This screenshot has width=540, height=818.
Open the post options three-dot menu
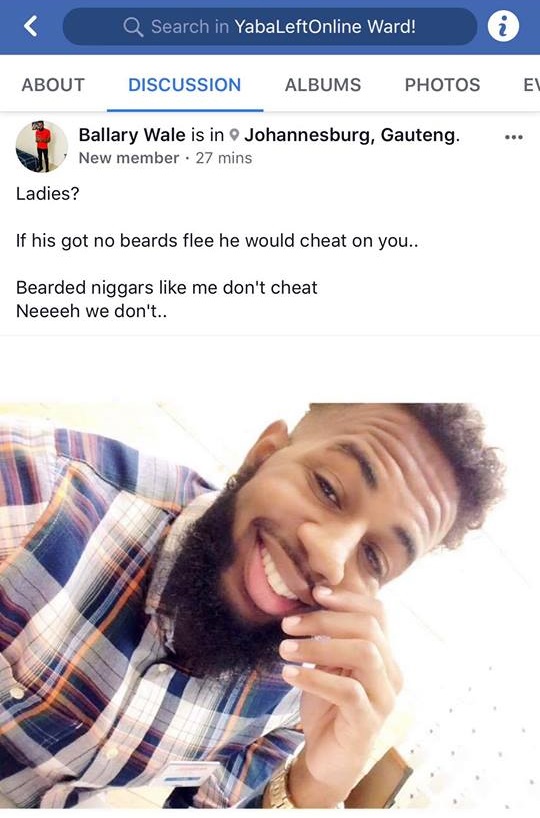click(x=513, y=137)
